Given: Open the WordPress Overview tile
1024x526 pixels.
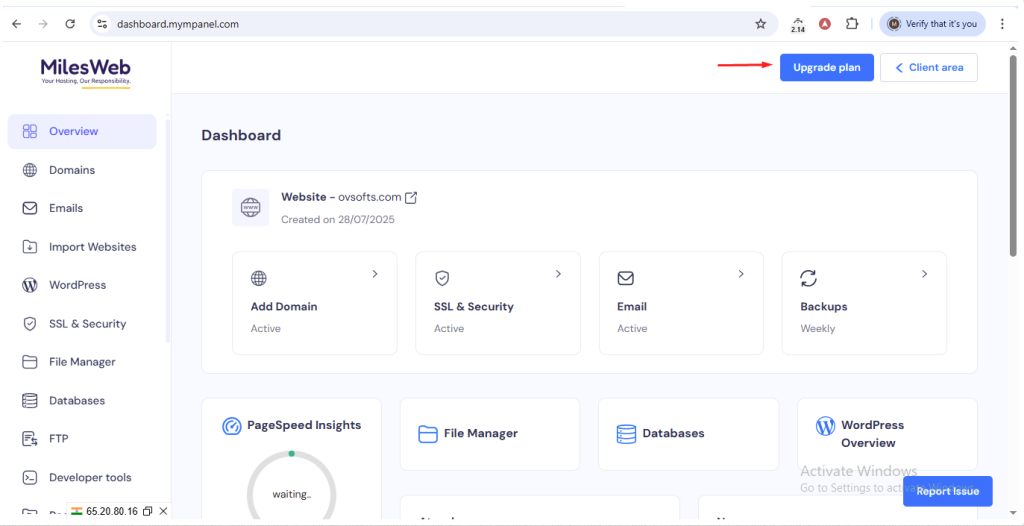Looking at the screenshot, I should (x=887, y=434).
